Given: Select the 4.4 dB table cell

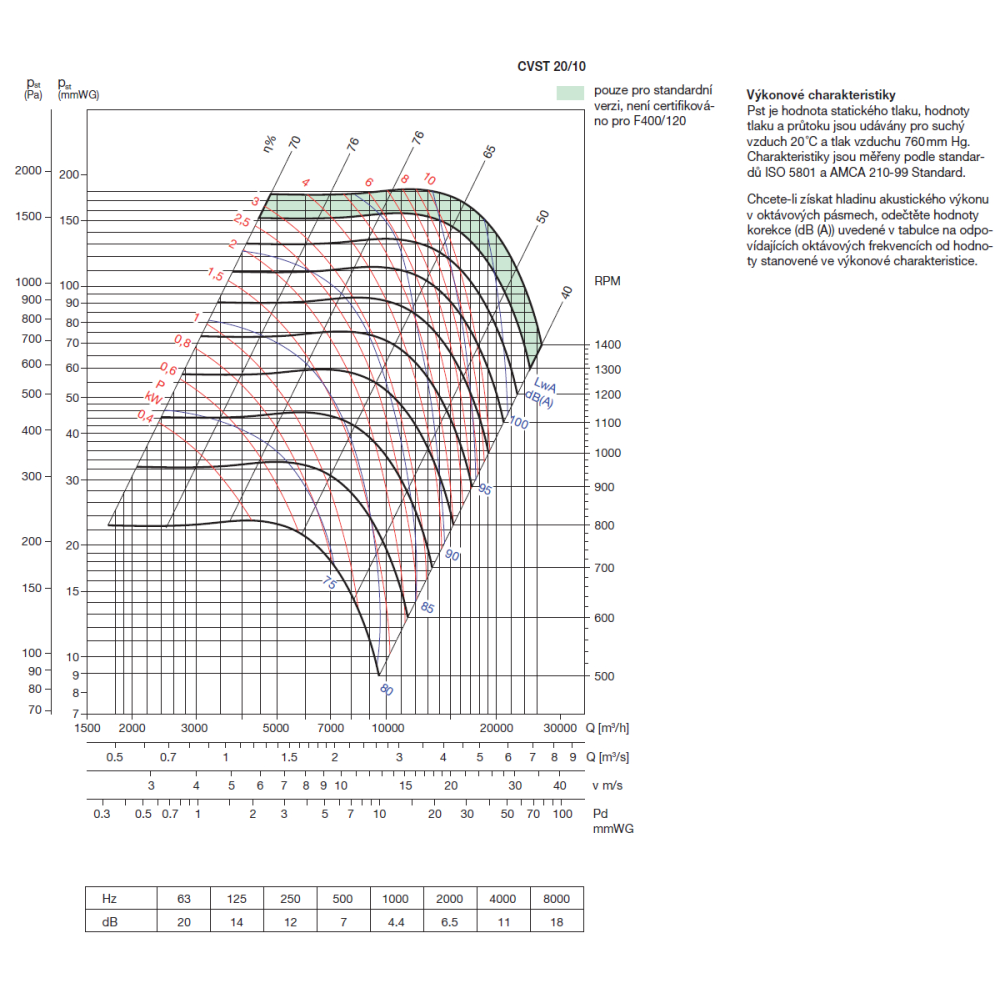Looking at the screenshot, I should 397,920.
